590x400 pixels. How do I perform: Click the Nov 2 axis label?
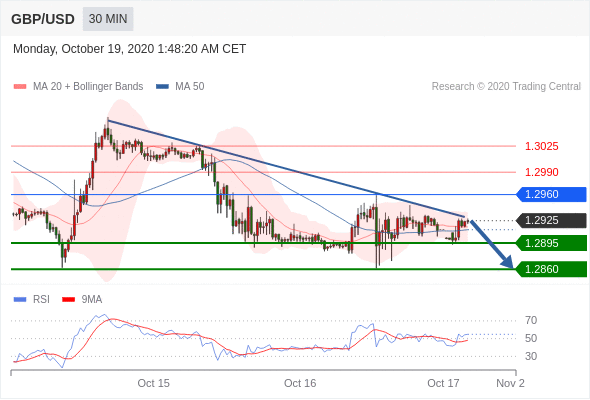tap(510, 383)
